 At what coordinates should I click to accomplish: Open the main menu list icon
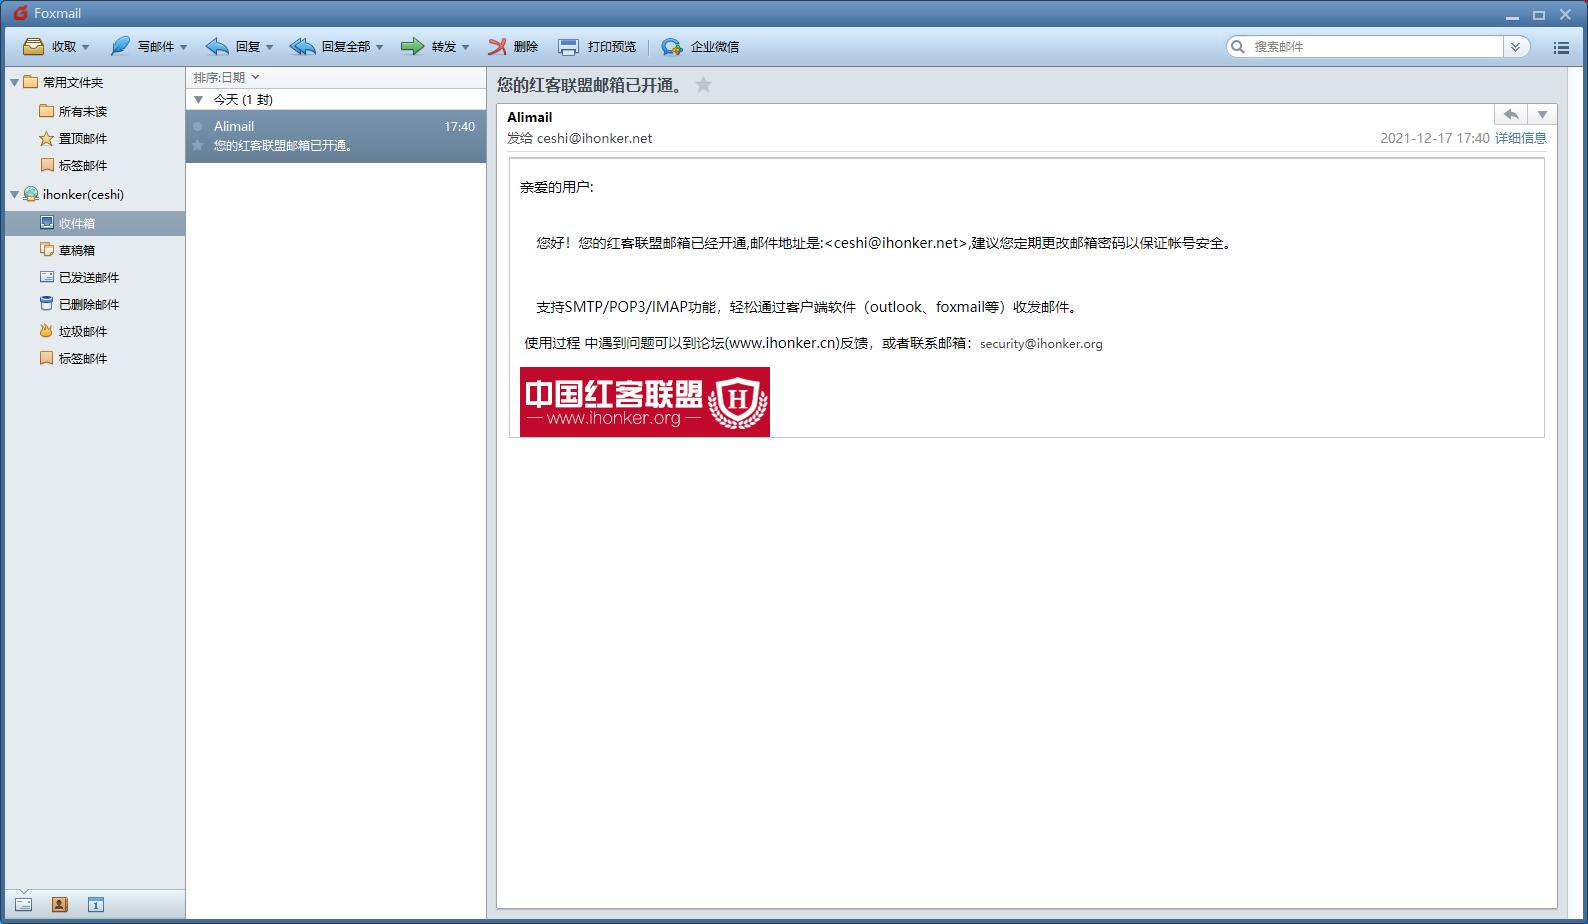(x=1561, y=47)
